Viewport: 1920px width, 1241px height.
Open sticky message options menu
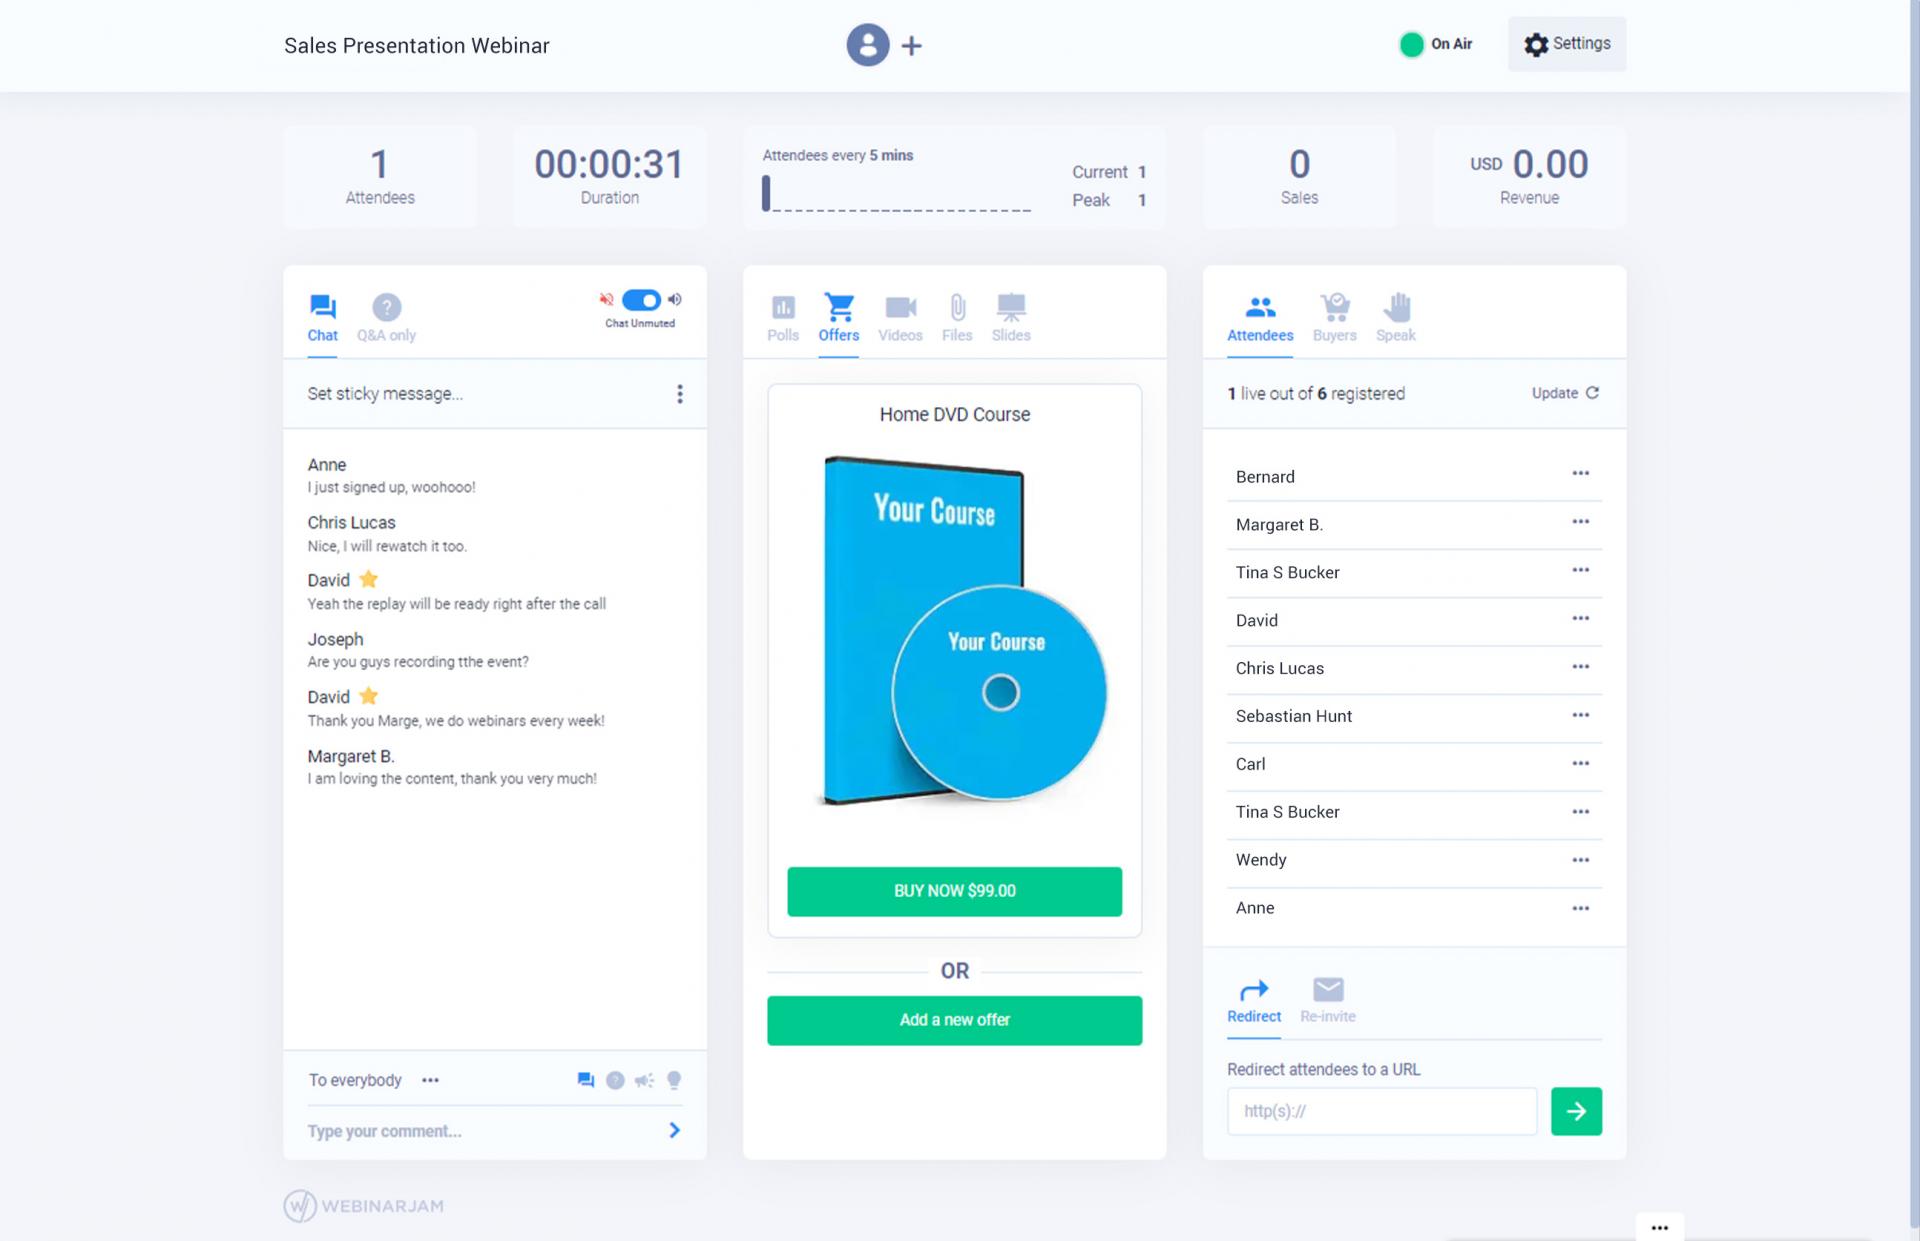(680, 394)
